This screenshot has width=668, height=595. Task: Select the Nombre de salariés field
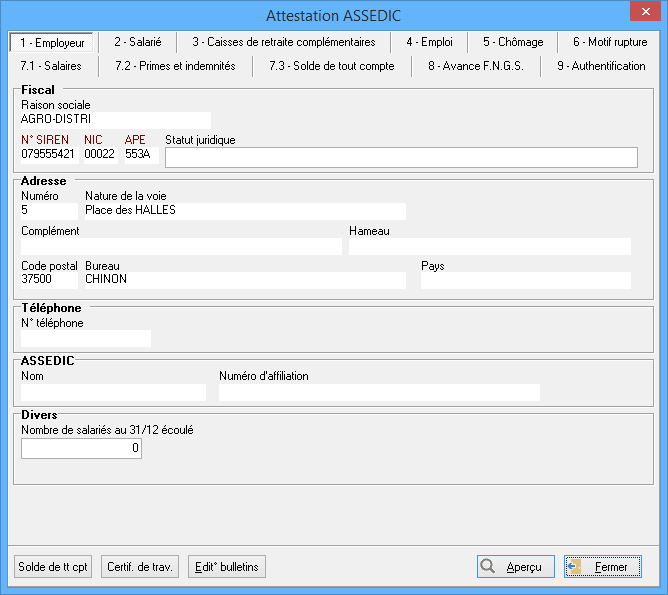(81, 449)
